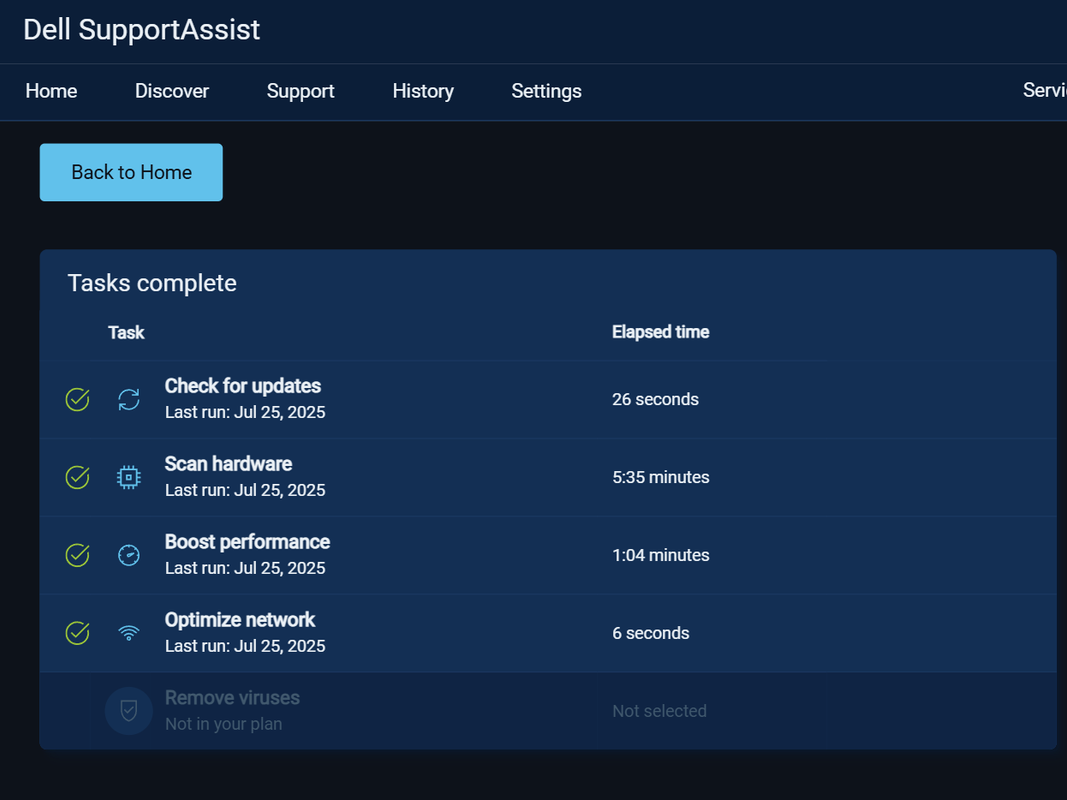Image resolution: width=1067 pixels, height=800 pixels.
Task: Select the Boost performance task title
Action: pos(247,542)
